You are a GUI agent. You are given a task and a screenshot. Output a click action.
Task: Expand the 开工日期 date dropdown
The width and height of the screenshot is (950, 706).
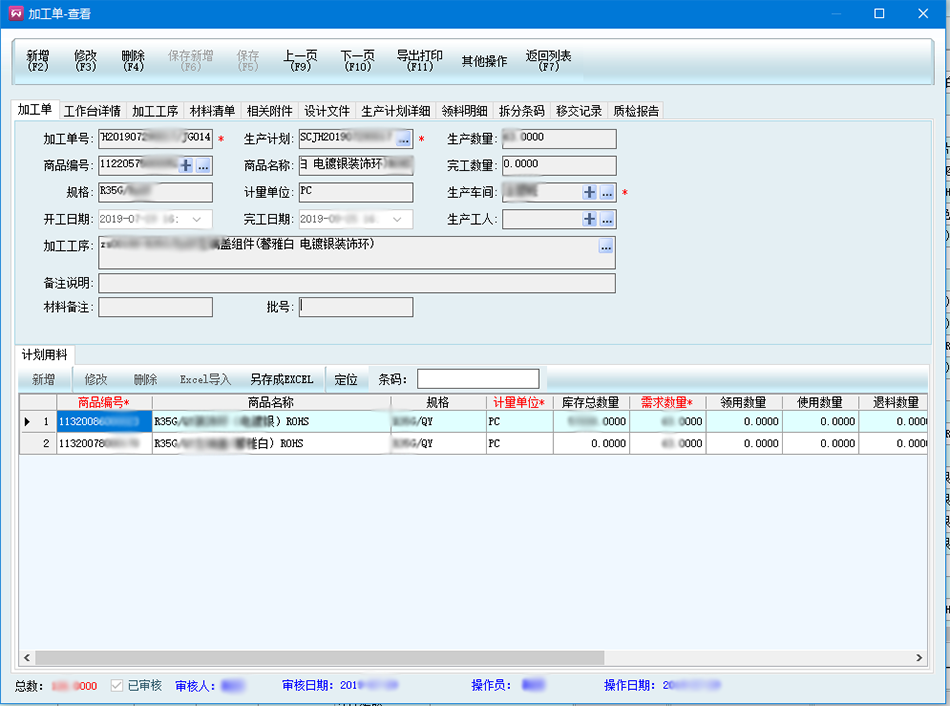(197, 219)
